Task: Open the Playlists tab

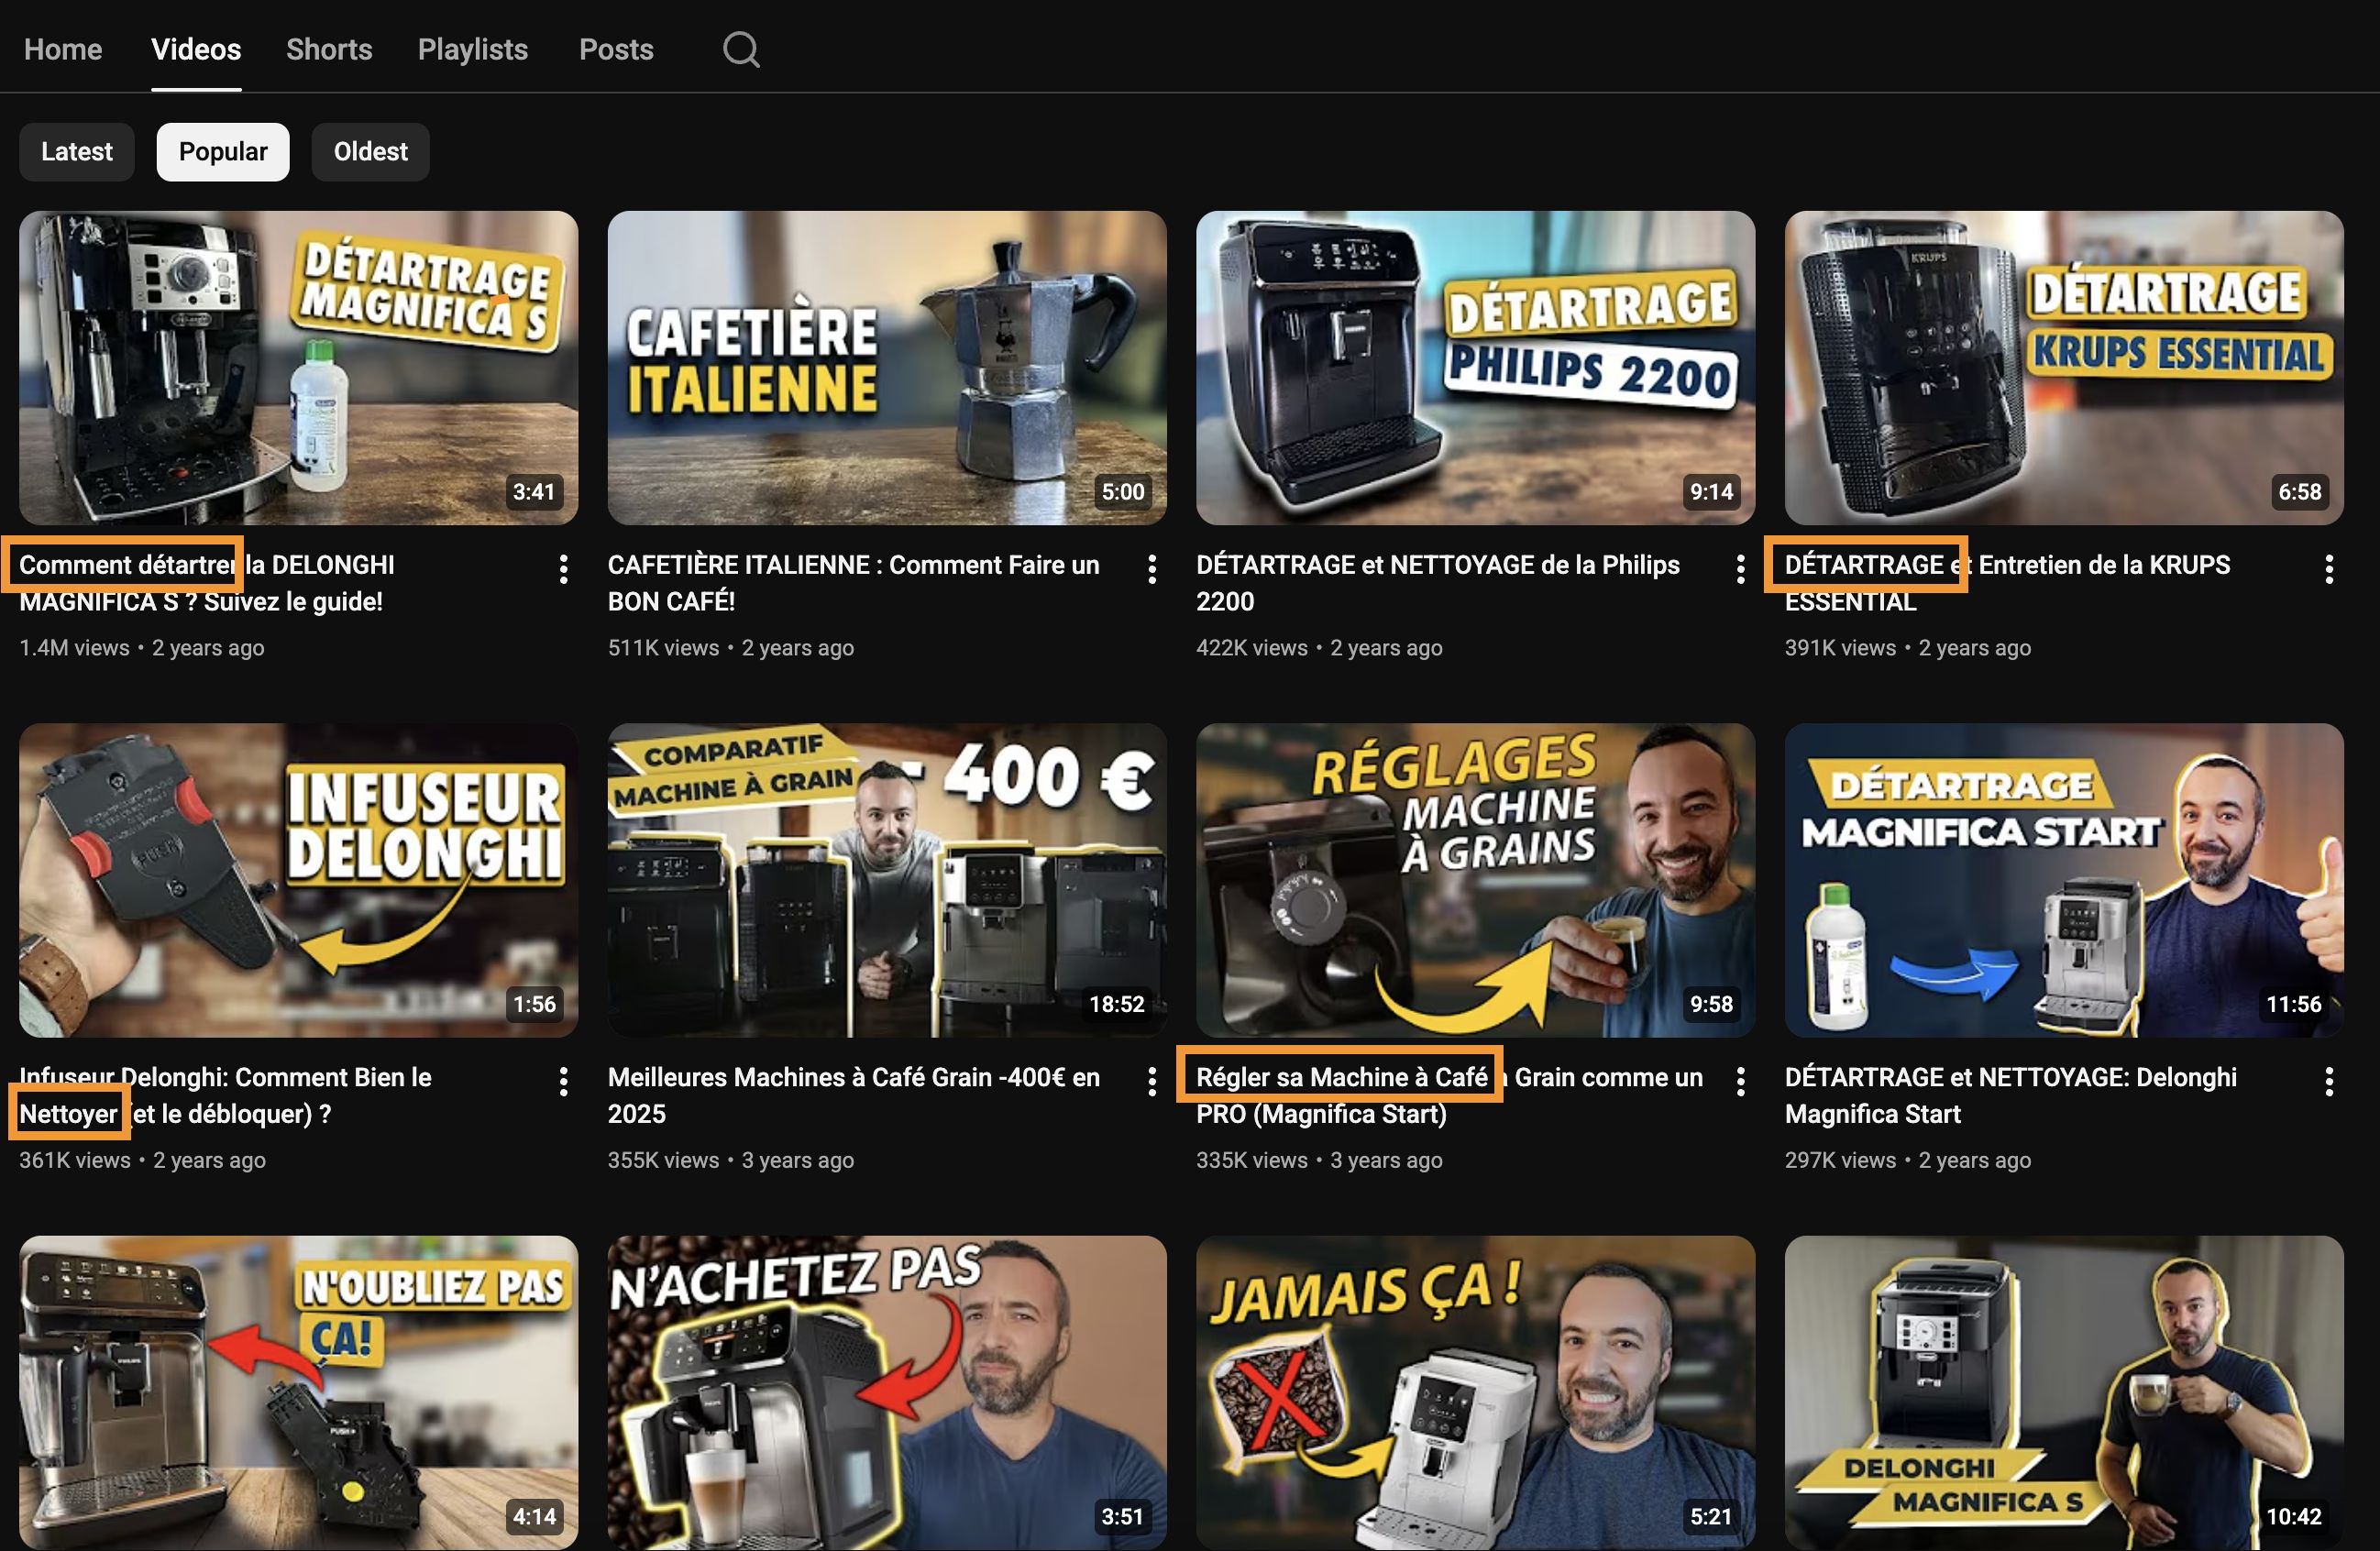Action: (x=472, y=49)
